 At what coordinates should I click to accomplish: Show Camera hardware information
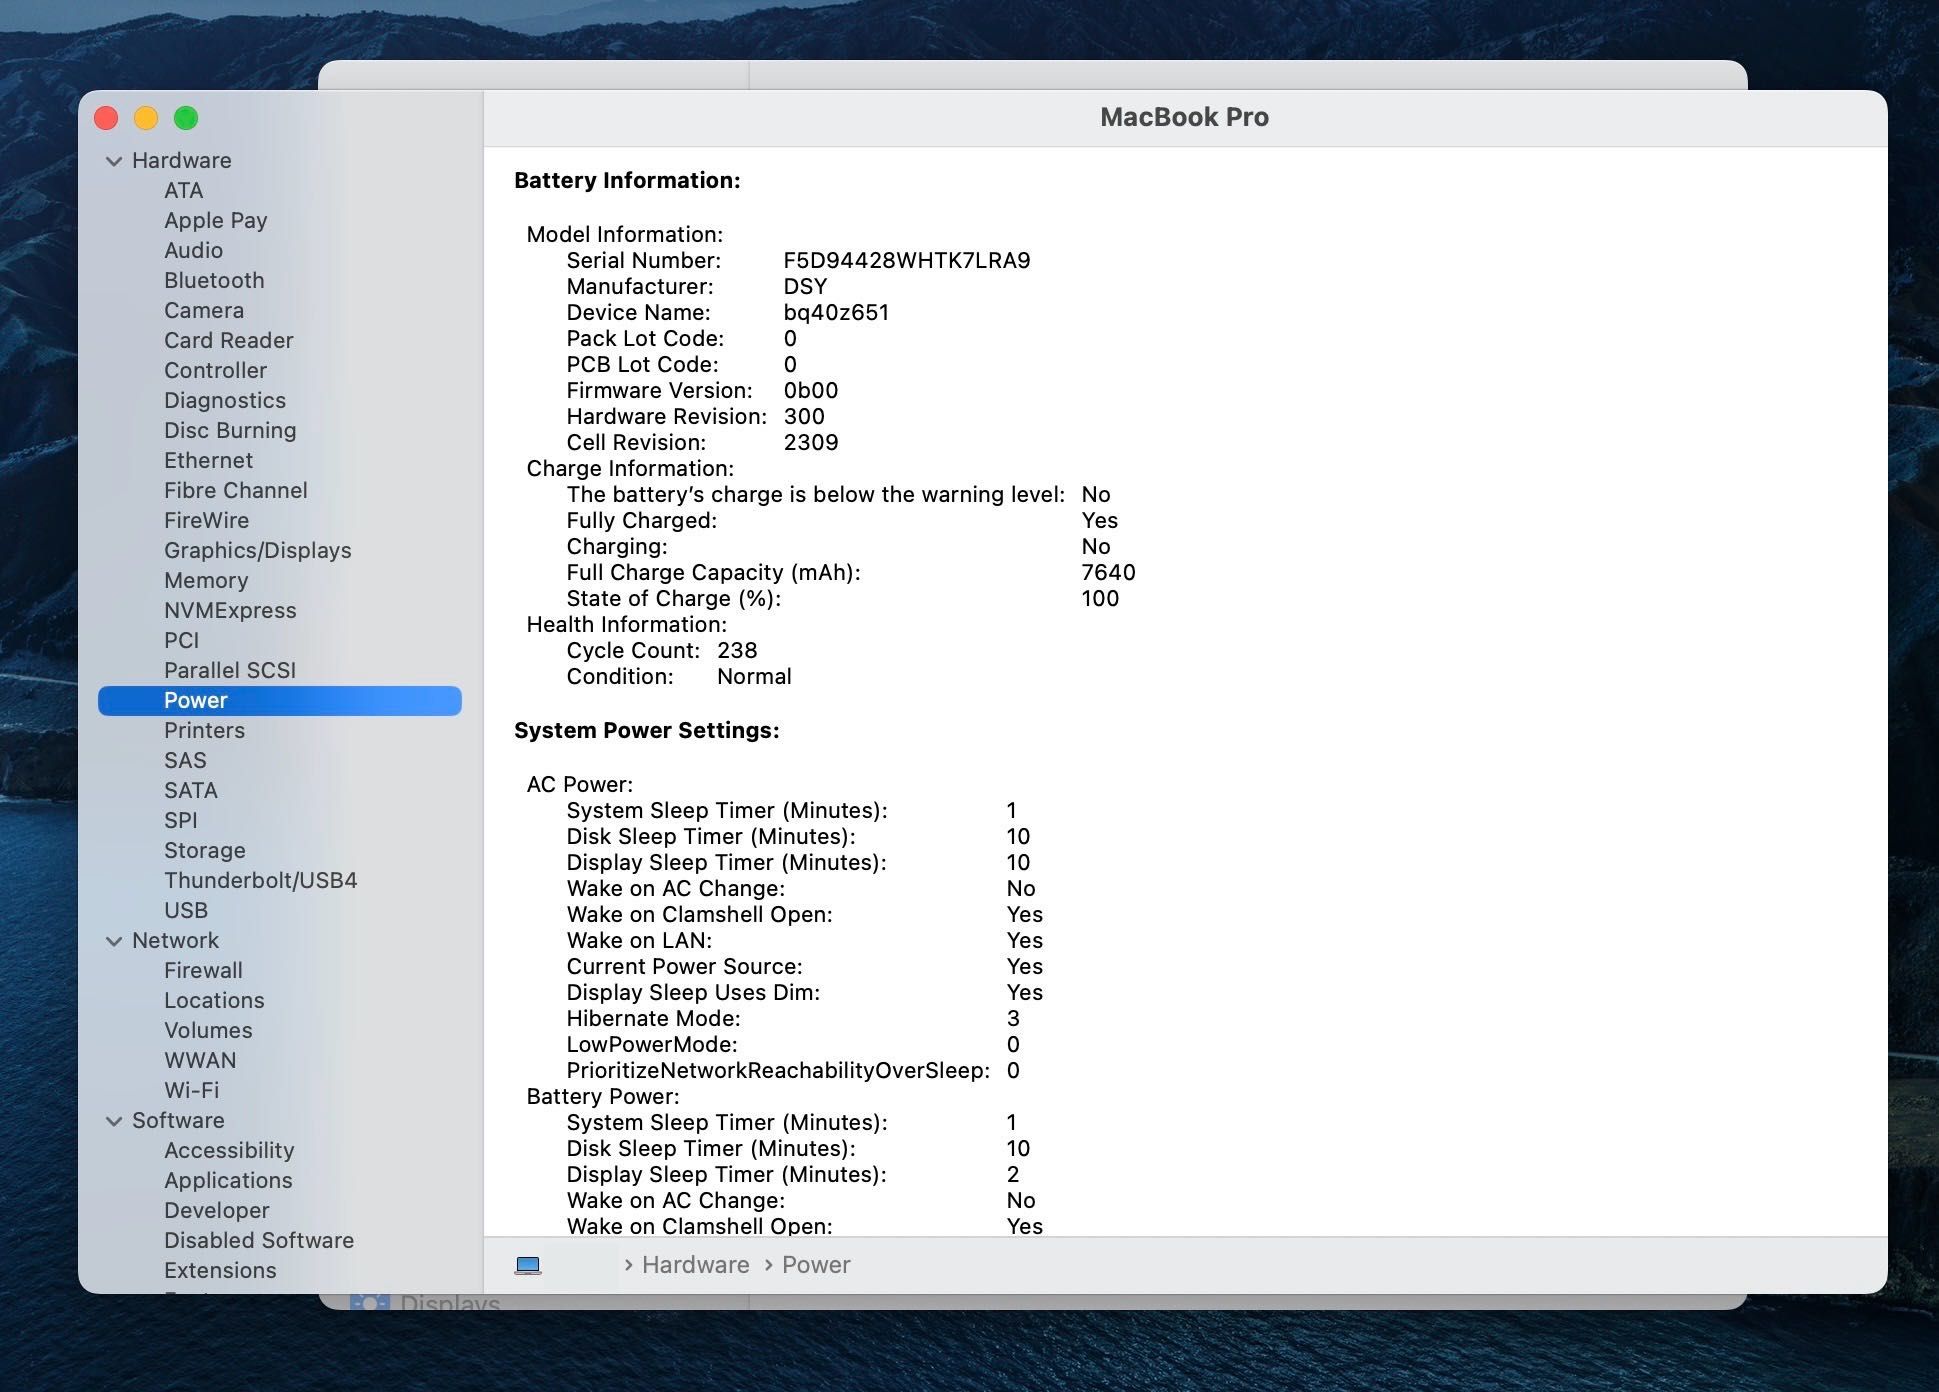(x=204, y=311)
